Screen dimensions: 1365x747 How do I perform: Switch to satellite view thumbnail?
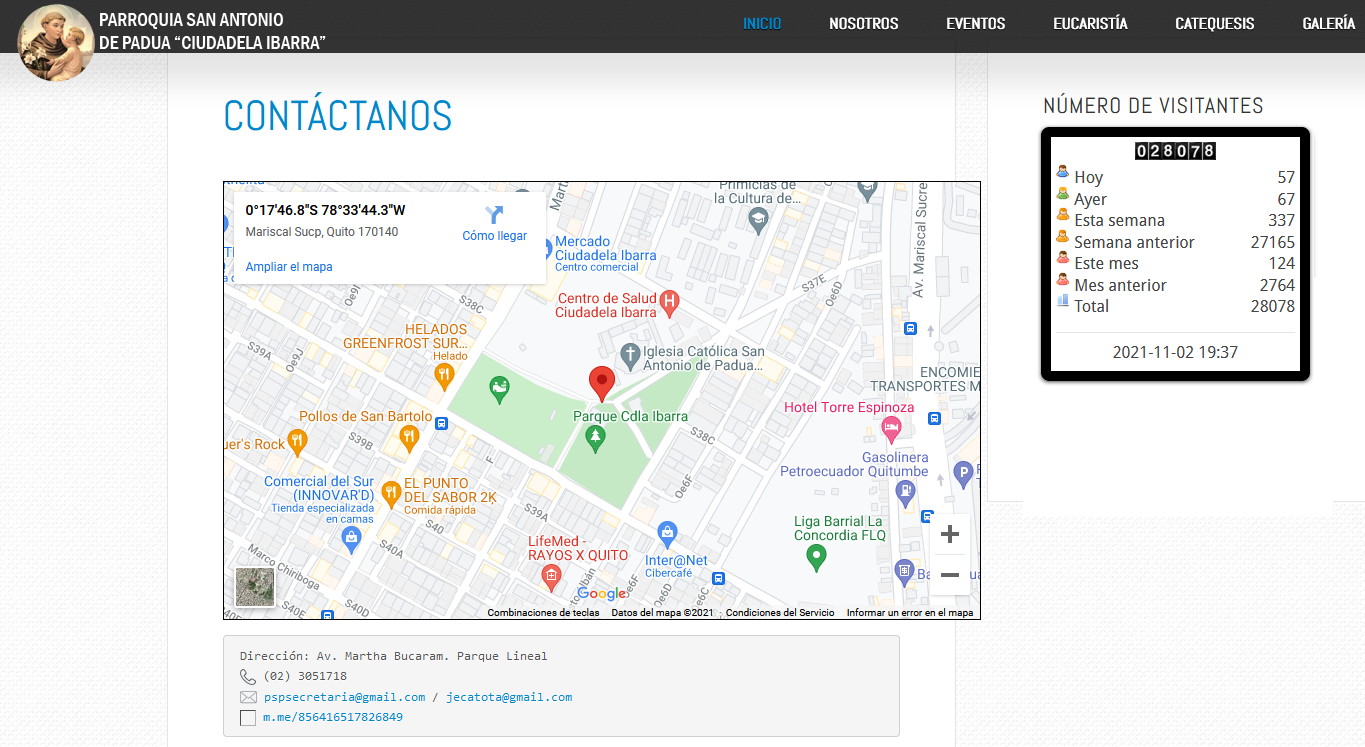pos(254,587)
